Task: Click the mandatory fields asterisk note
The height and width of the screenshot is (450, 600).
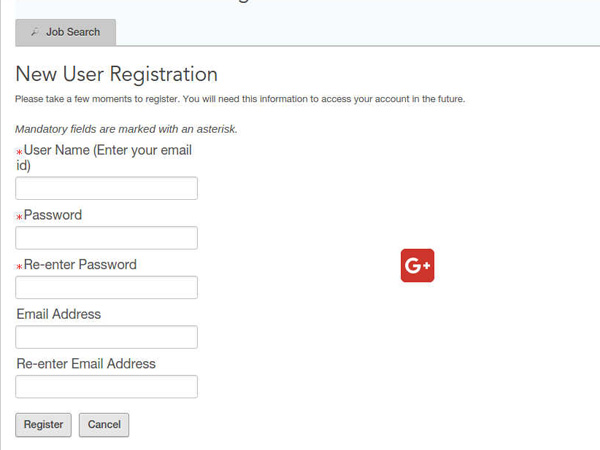Action: tap(126, 129)
